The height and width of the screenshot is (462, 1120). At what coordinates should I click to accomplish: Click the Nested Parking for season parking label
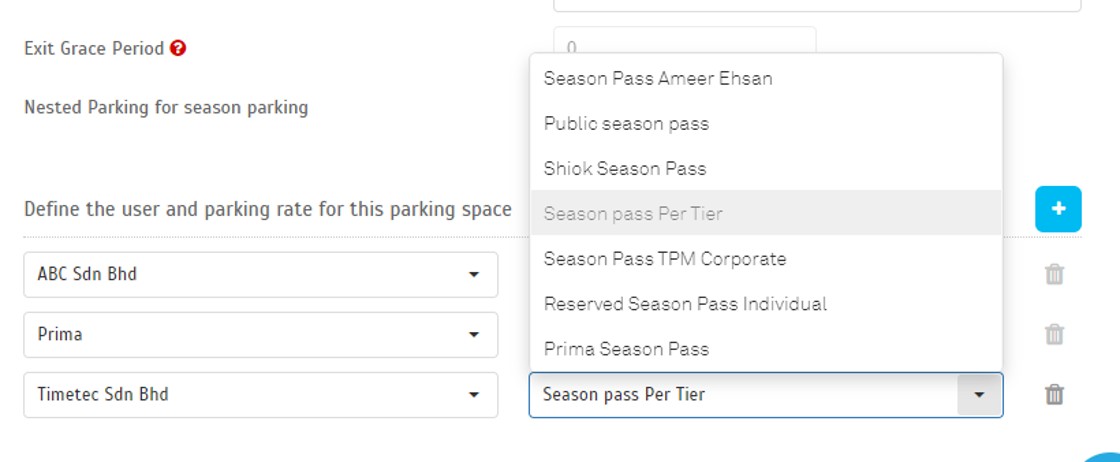click(166, 107)
